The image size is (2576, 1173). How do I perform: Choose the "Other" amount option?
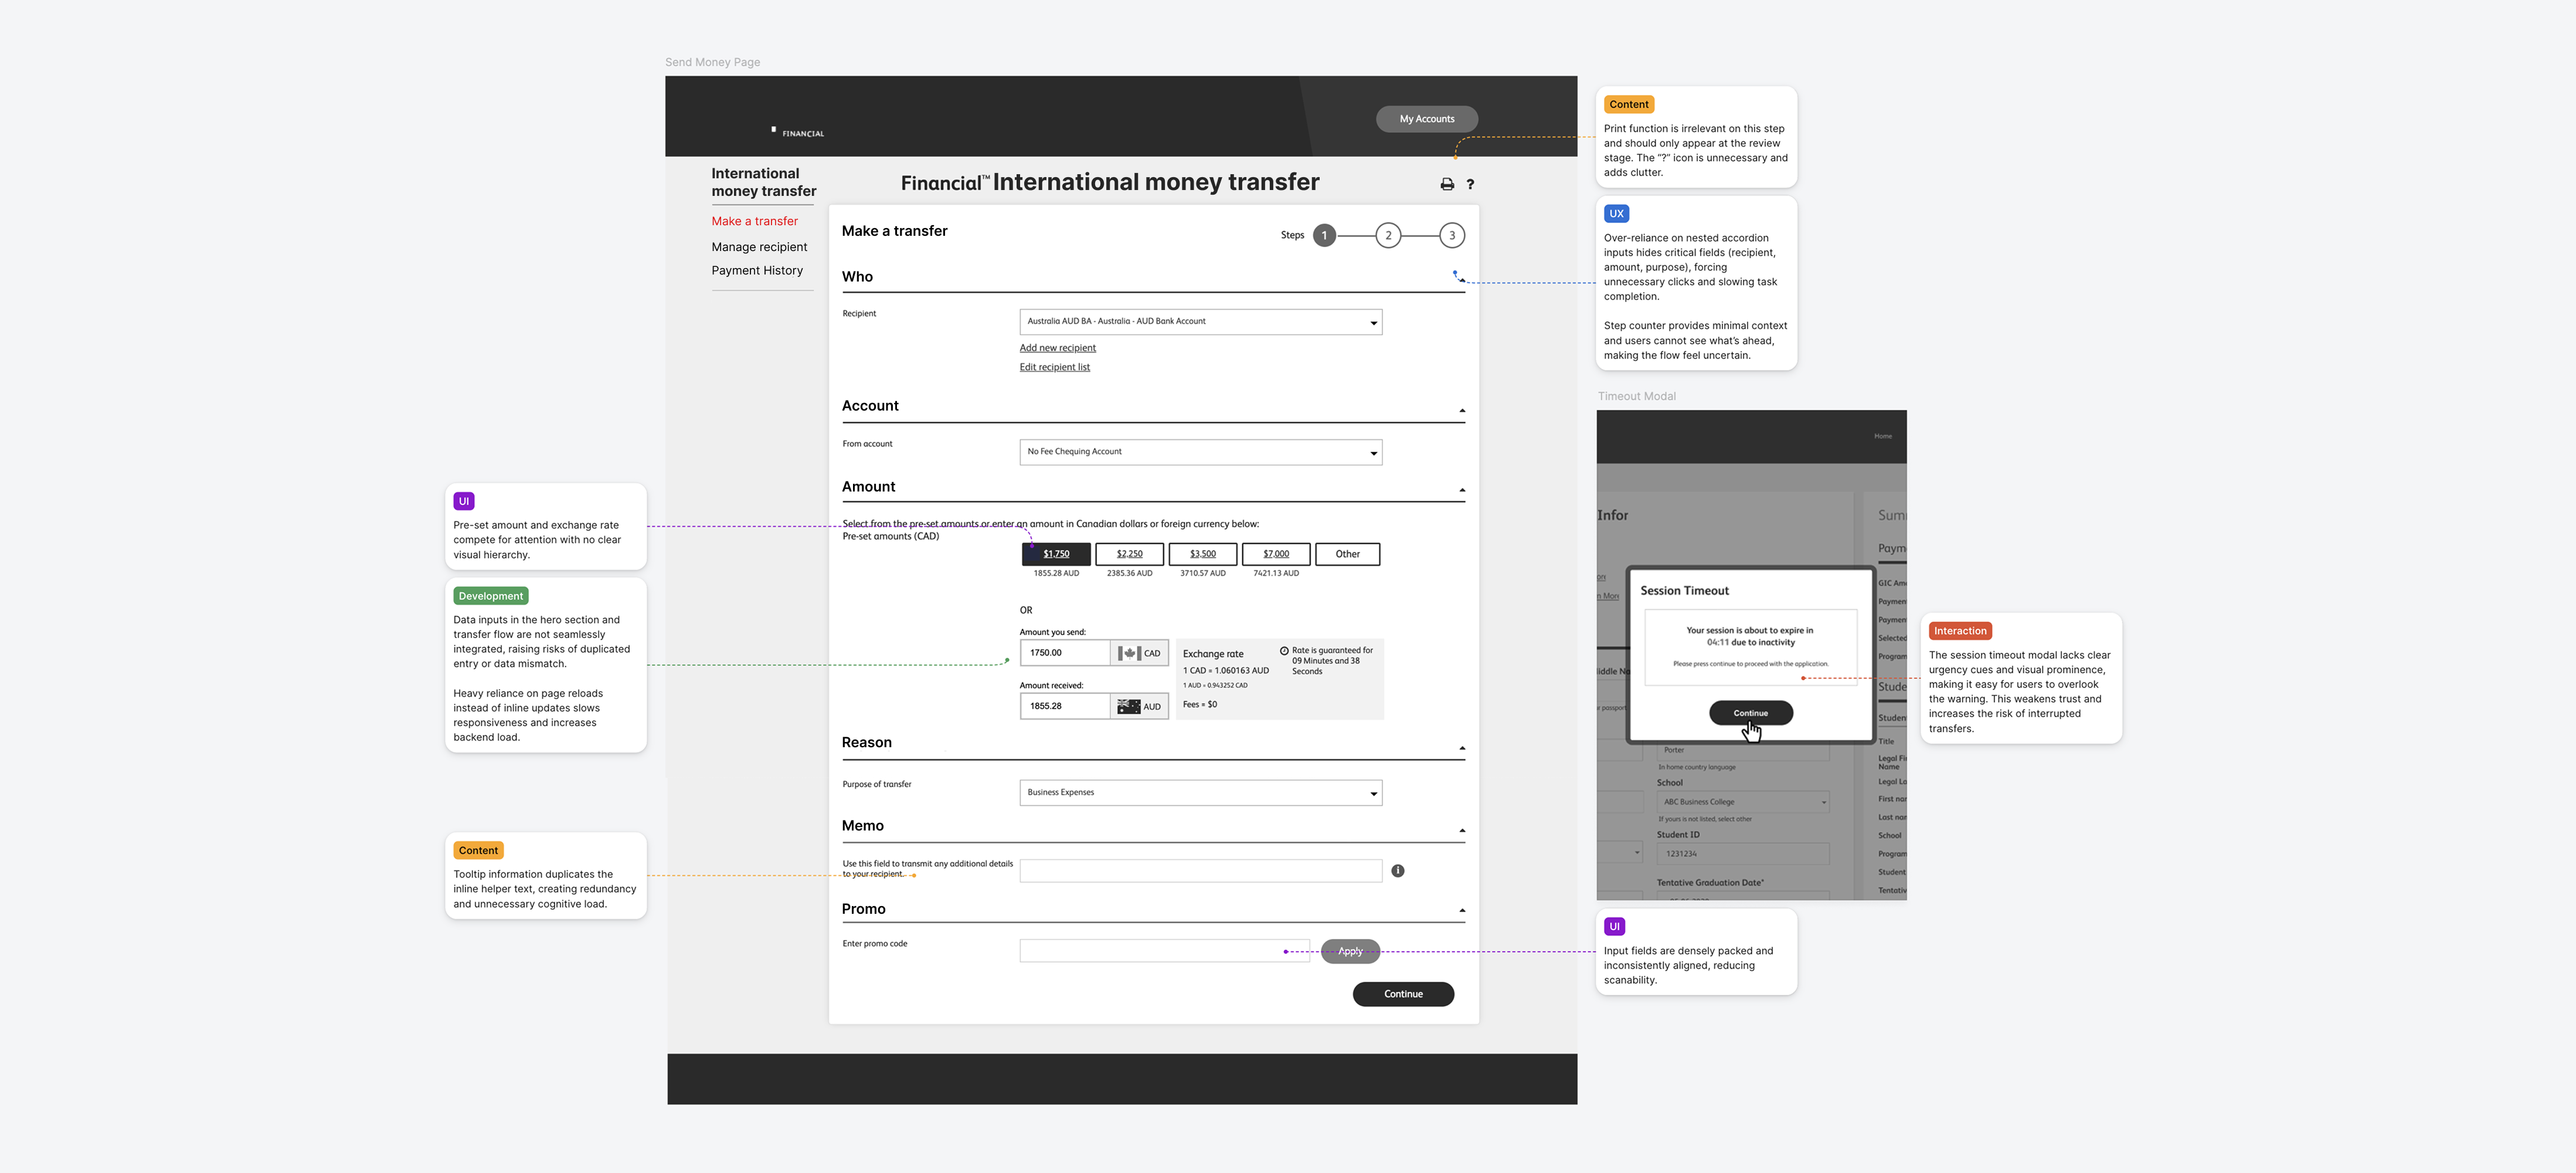point(1347,553)
